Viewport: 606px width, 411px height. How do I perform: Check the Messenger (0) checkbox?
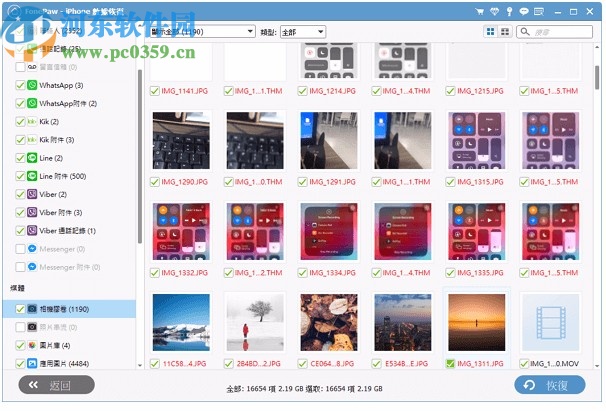click(x=20, y=249)
